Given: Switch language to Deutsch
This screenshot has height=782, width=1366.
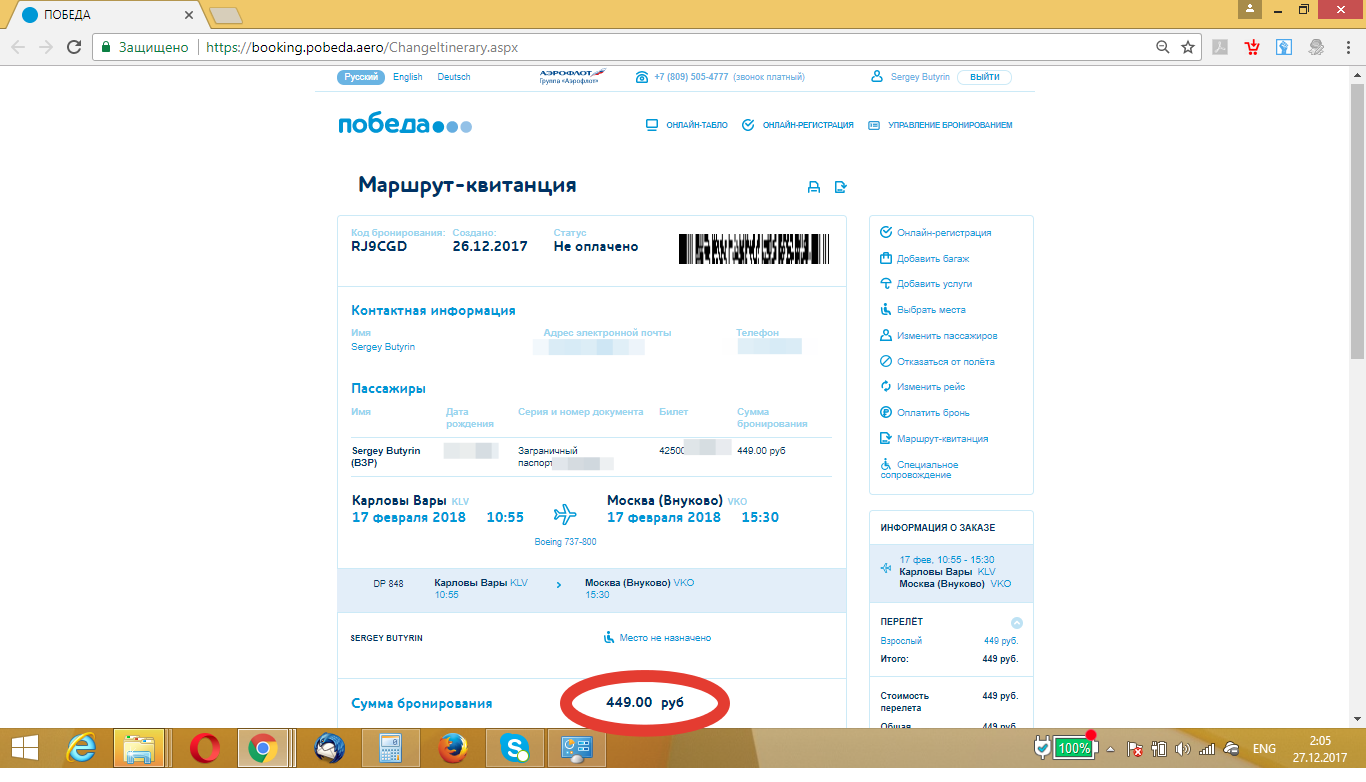Looking at the screenshot, I should click(454, 77).
